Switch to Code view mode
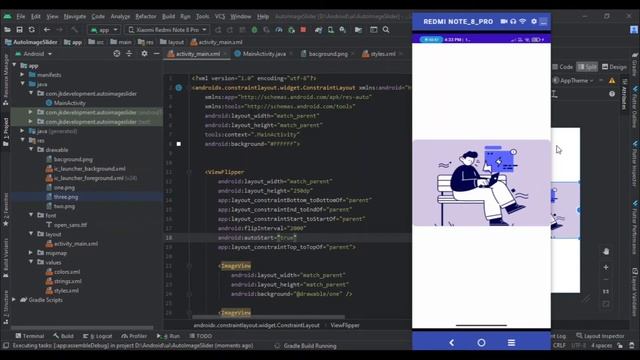 [x=563, y=67]
